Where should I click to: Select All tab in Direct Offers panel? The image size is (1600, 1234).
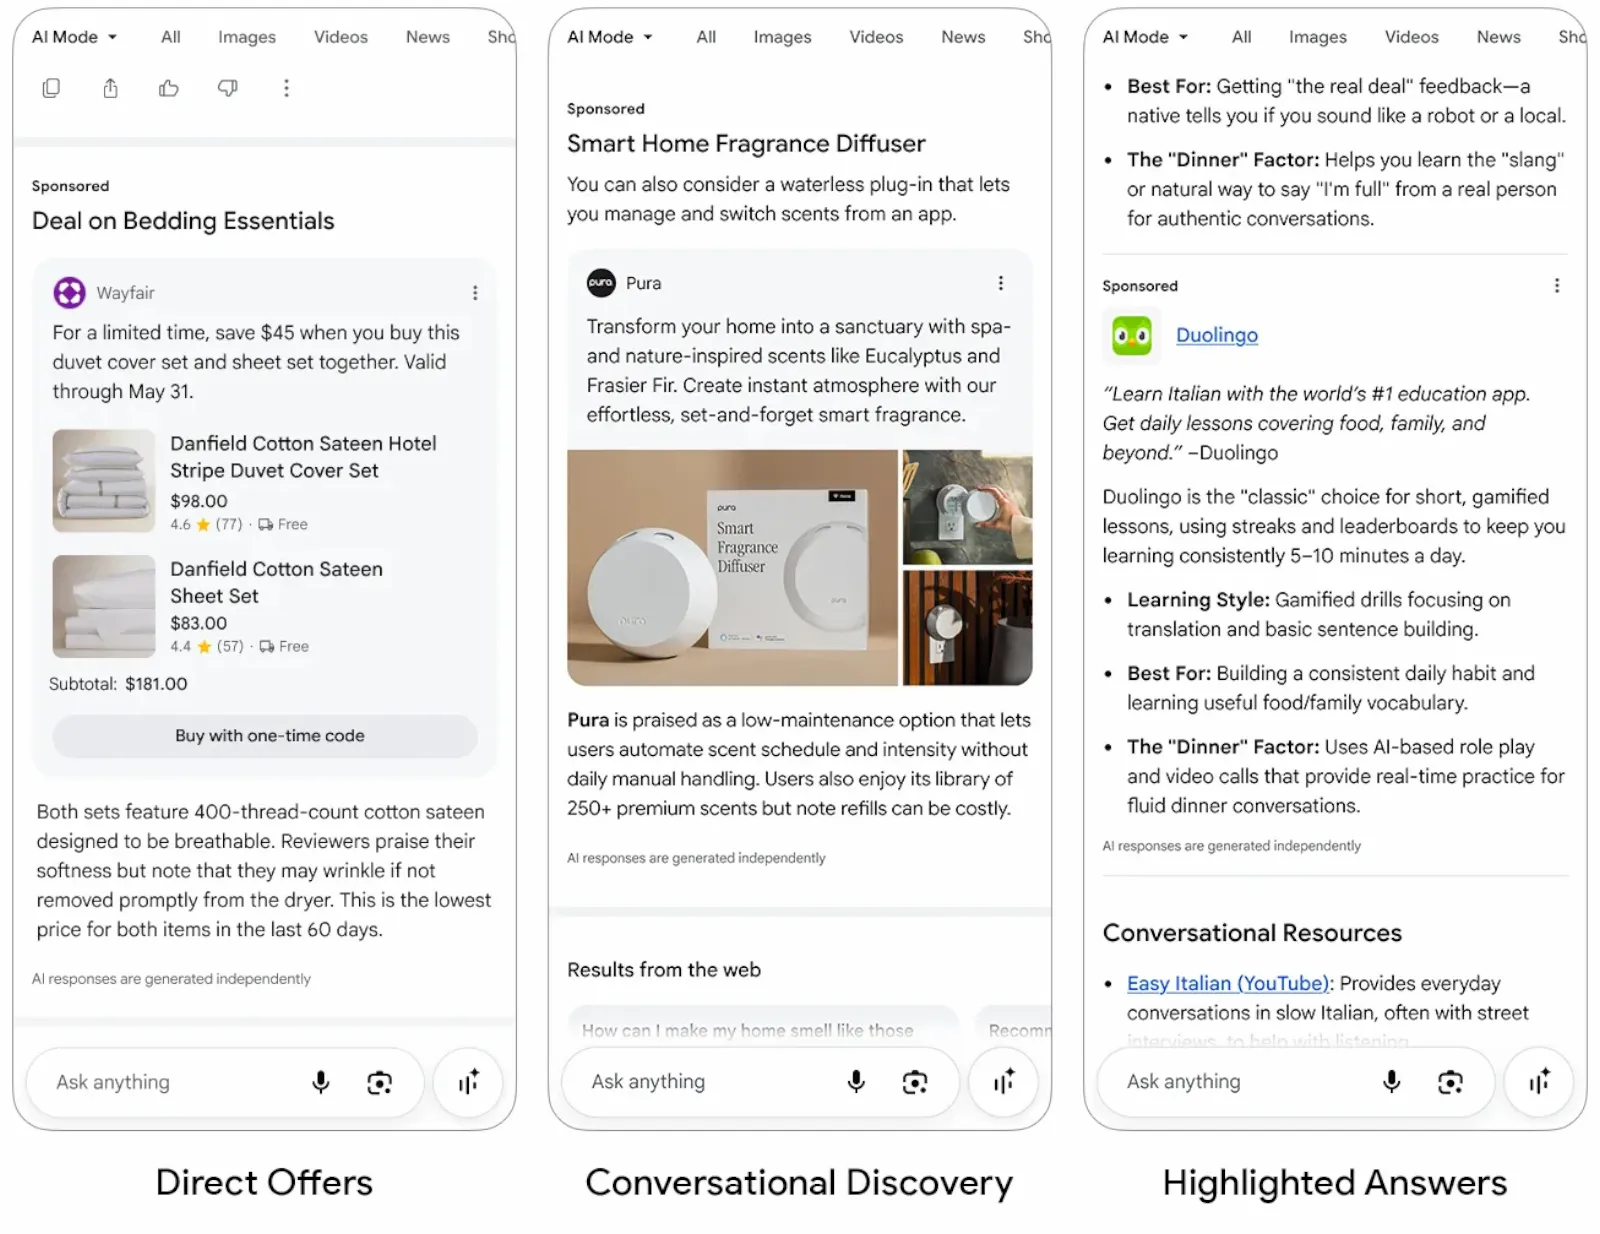(171, 37)
